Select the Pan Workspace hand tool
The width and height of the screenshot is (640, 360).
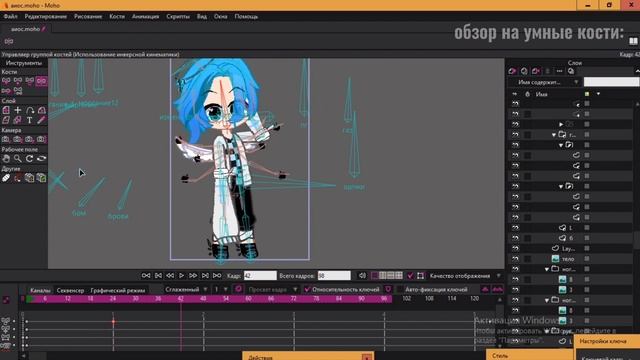(x=6, y=159)
